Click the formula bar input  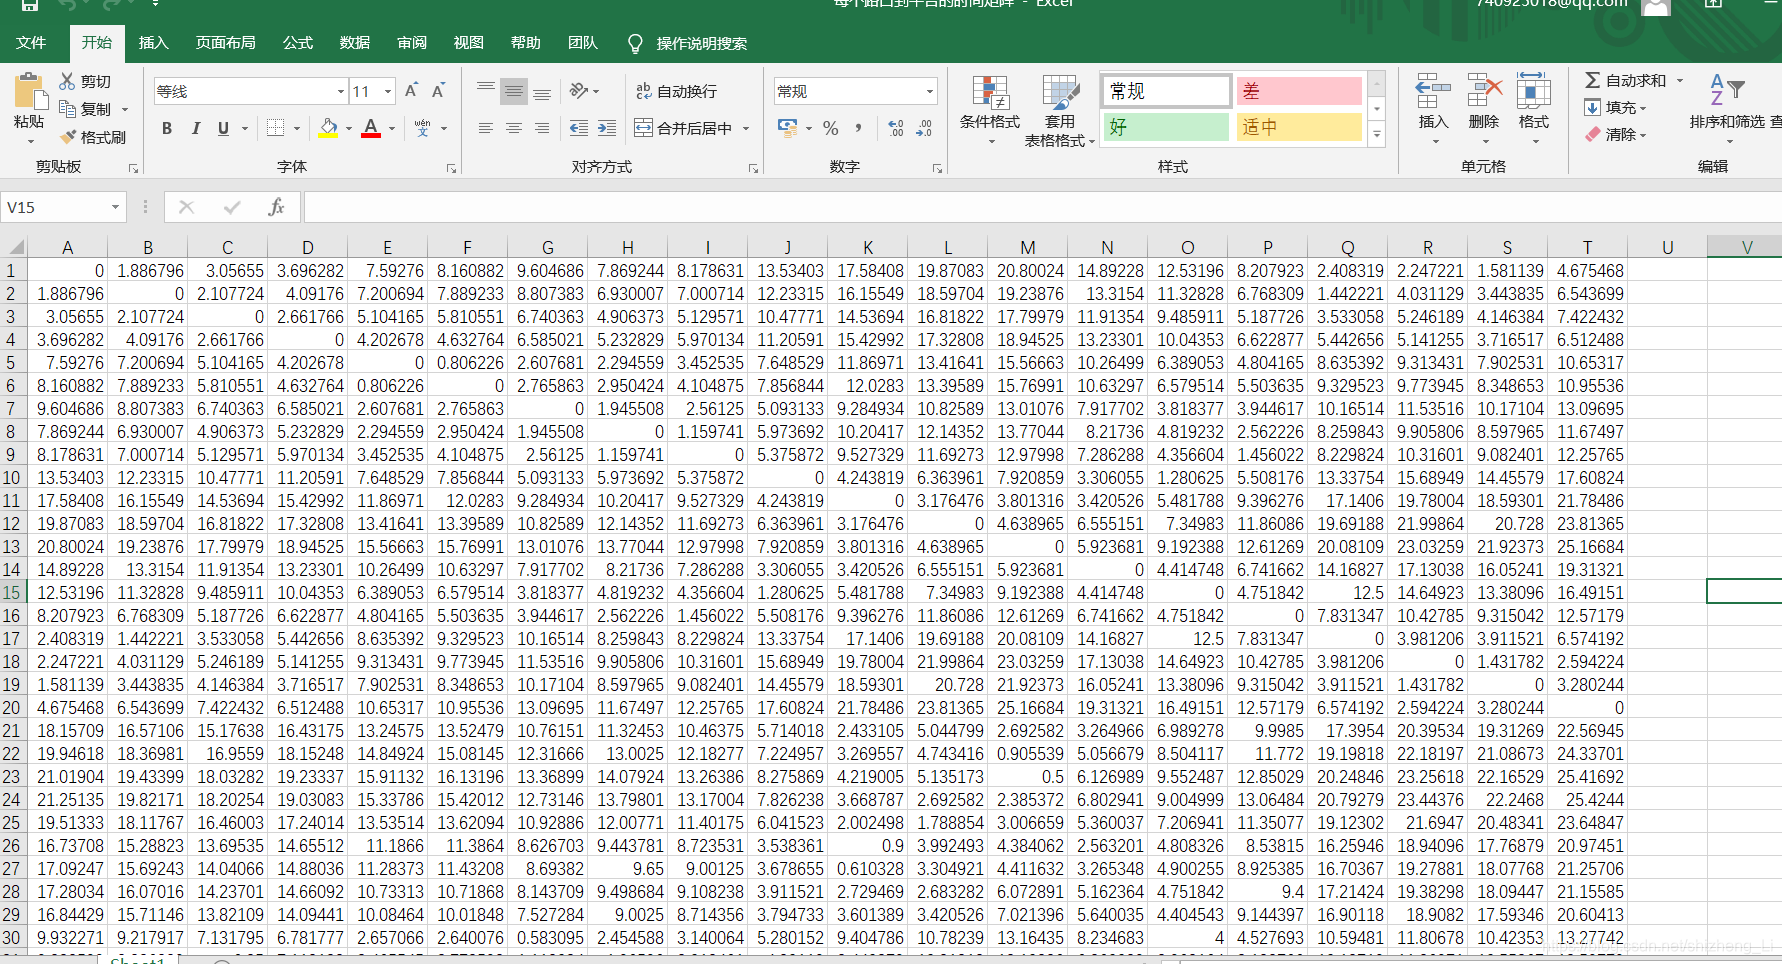[1042, 207]
